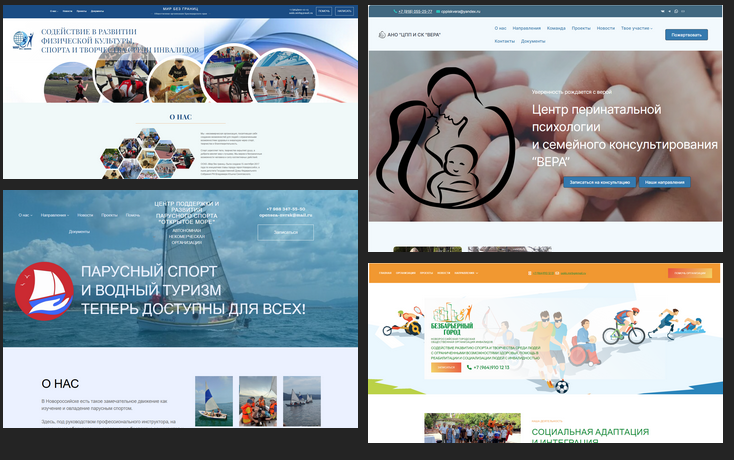
Task: Expand Направления dropdown on the sailing site
Action: [55, 215]
